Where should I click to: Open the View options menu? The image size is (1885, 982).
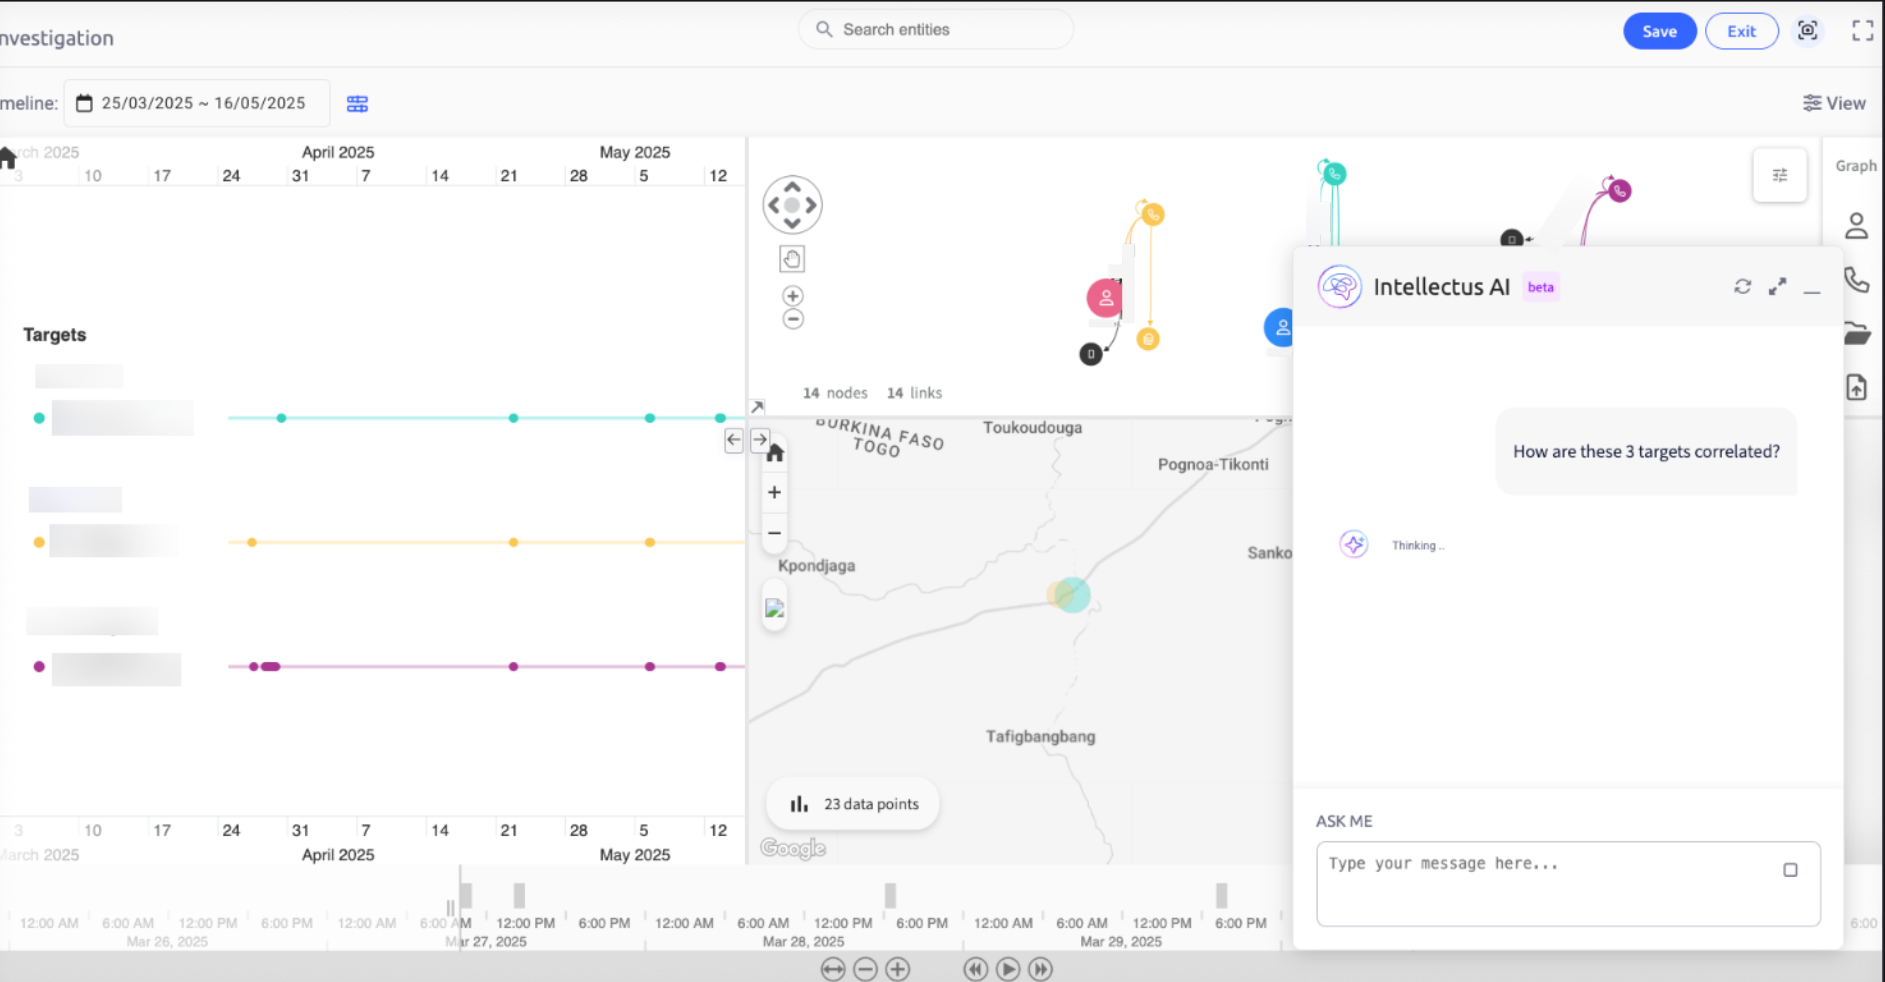tap(1834, 103)
